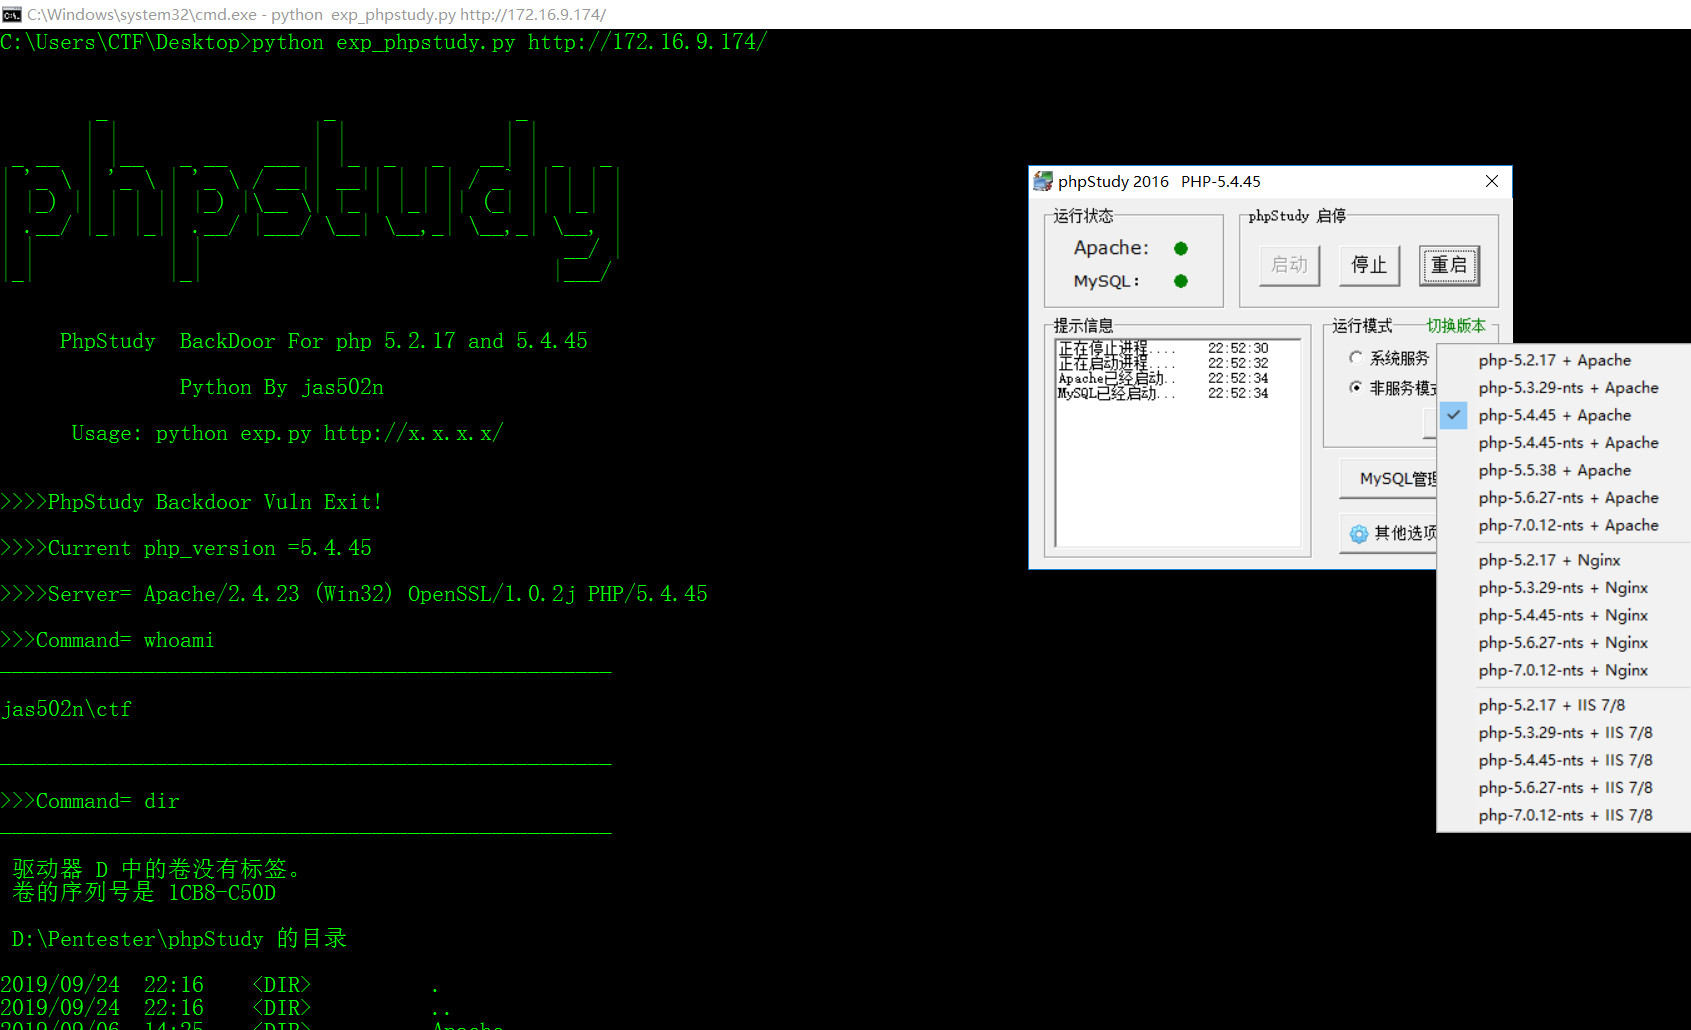The image size is (1691, 1030).
Task: Click the '卷的序列号是 1CB8-C50D' line
Action: point(144,892)
